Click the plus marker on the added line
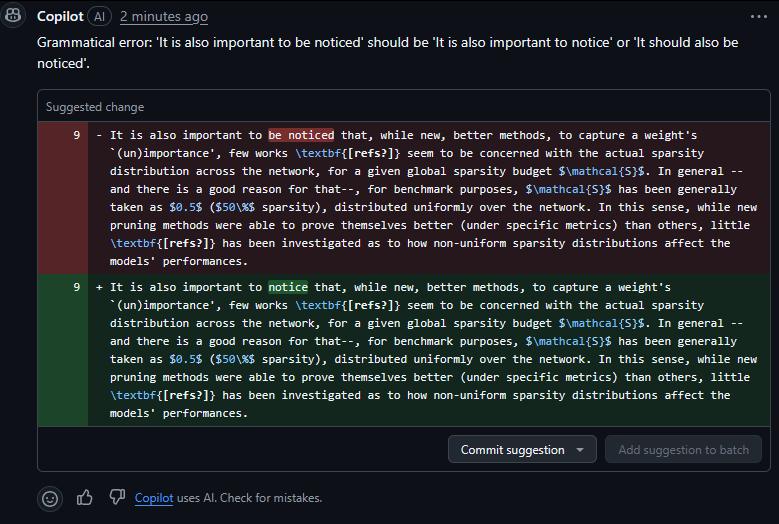This screenshot has height=524, width=779. 99,287
